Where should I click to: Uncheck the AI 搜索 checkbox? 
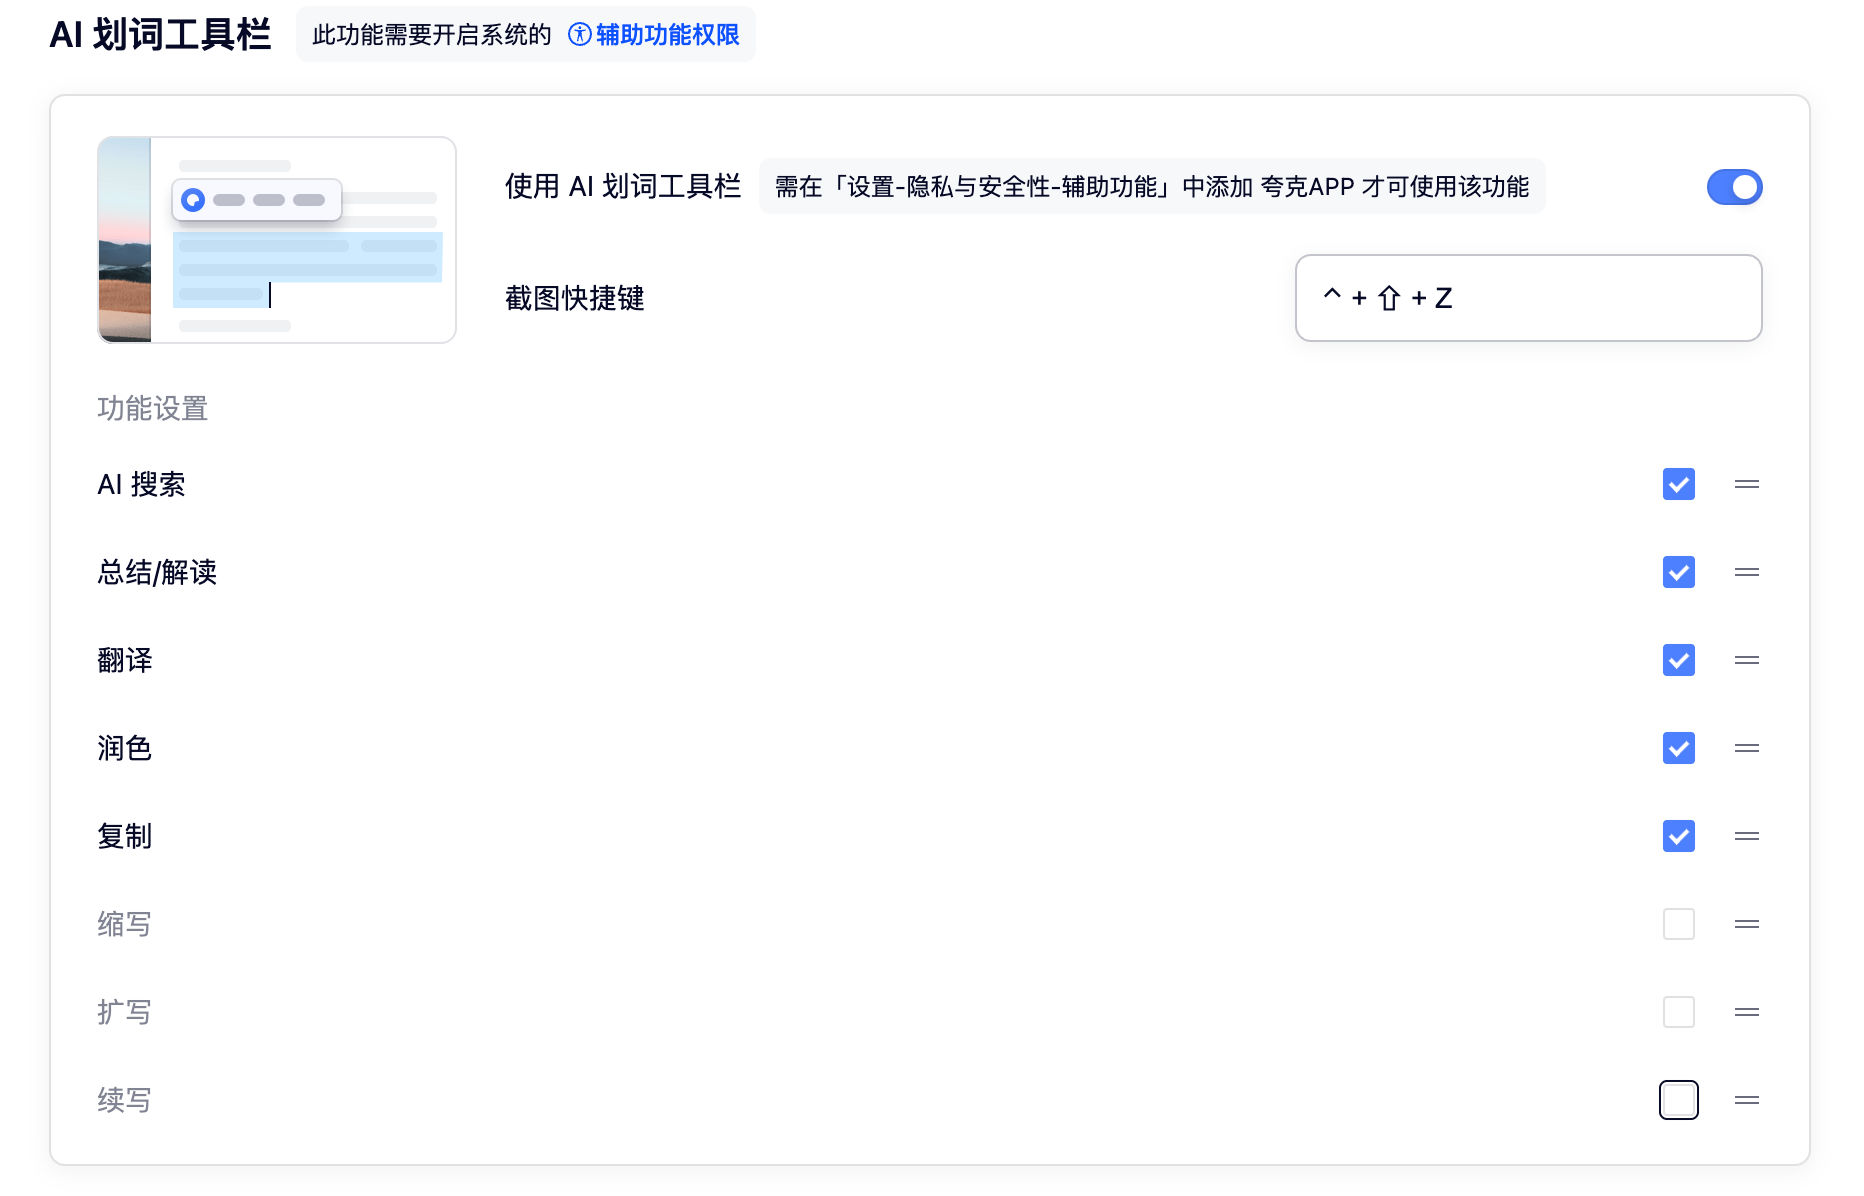pyautogui.click(x=1679, y=484)
